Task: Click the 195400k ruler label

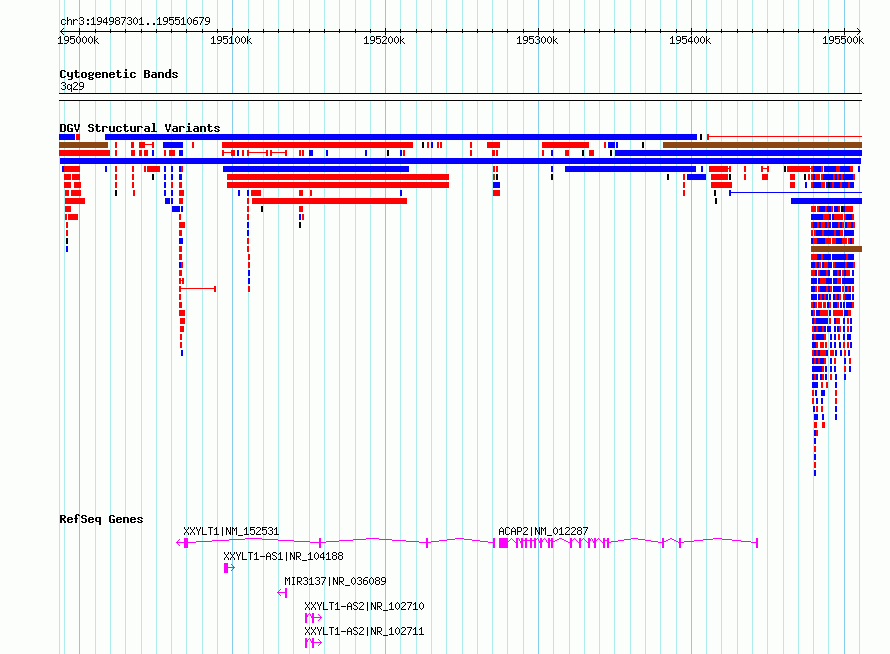Action: pos(690,40)
